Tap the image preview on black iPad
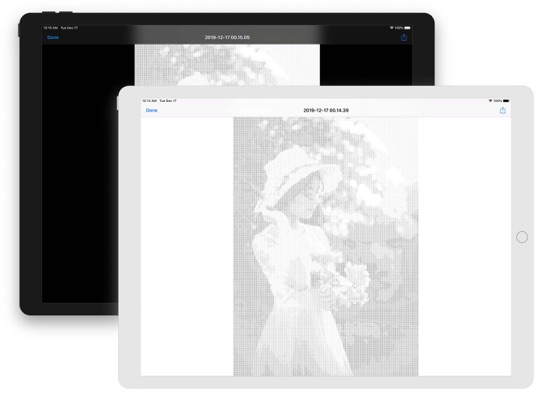 click(x=227, y=65)
